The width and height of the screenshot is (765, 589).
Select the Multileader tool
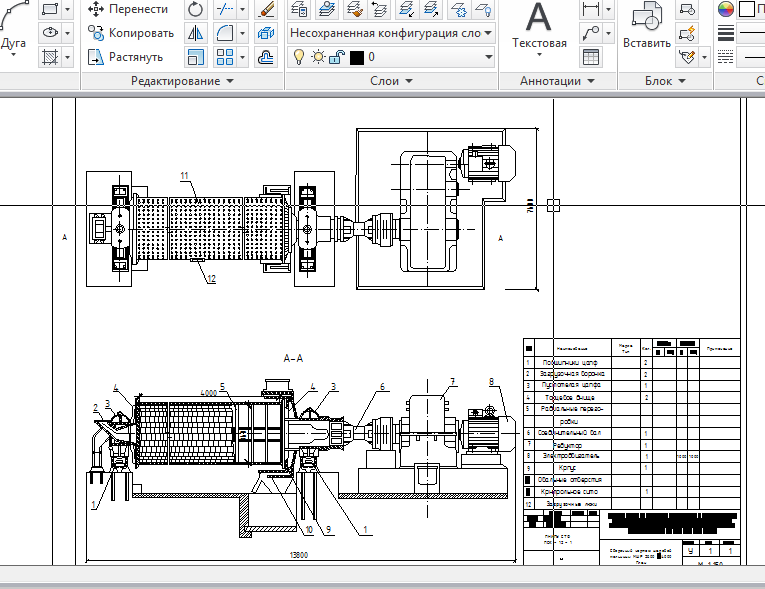(x=591, y=33)
